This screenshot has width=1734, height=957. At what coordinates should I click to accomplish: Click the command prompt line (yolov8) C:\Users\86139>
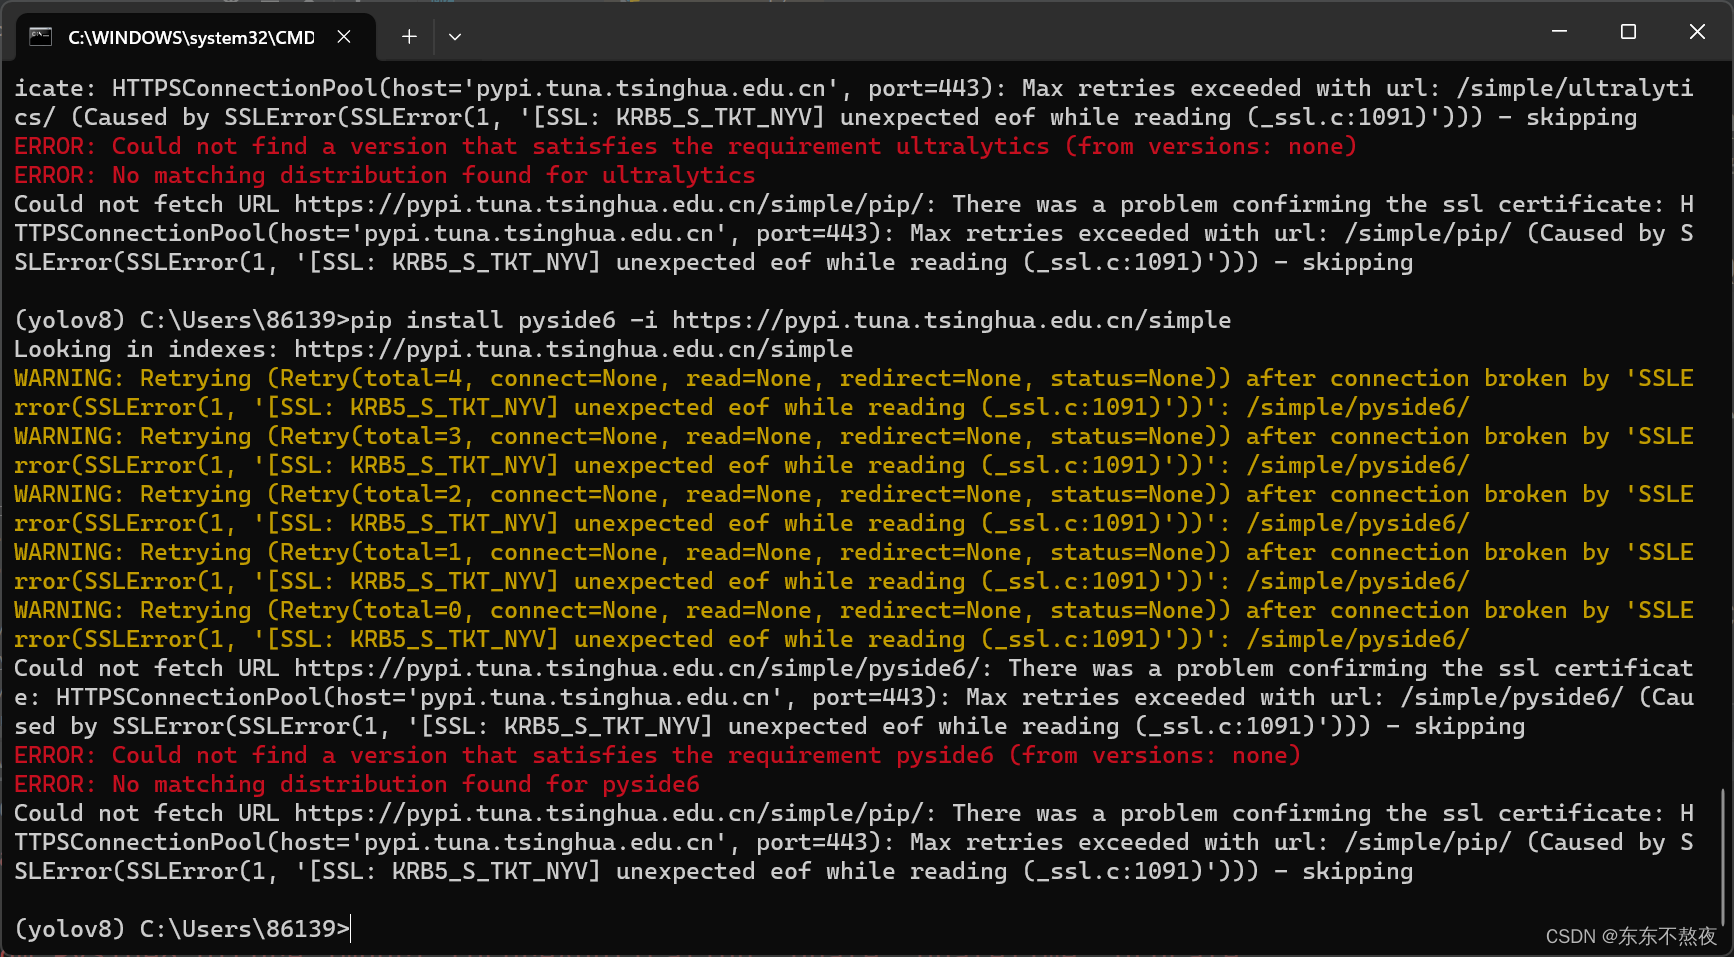[x=182, y=929]
